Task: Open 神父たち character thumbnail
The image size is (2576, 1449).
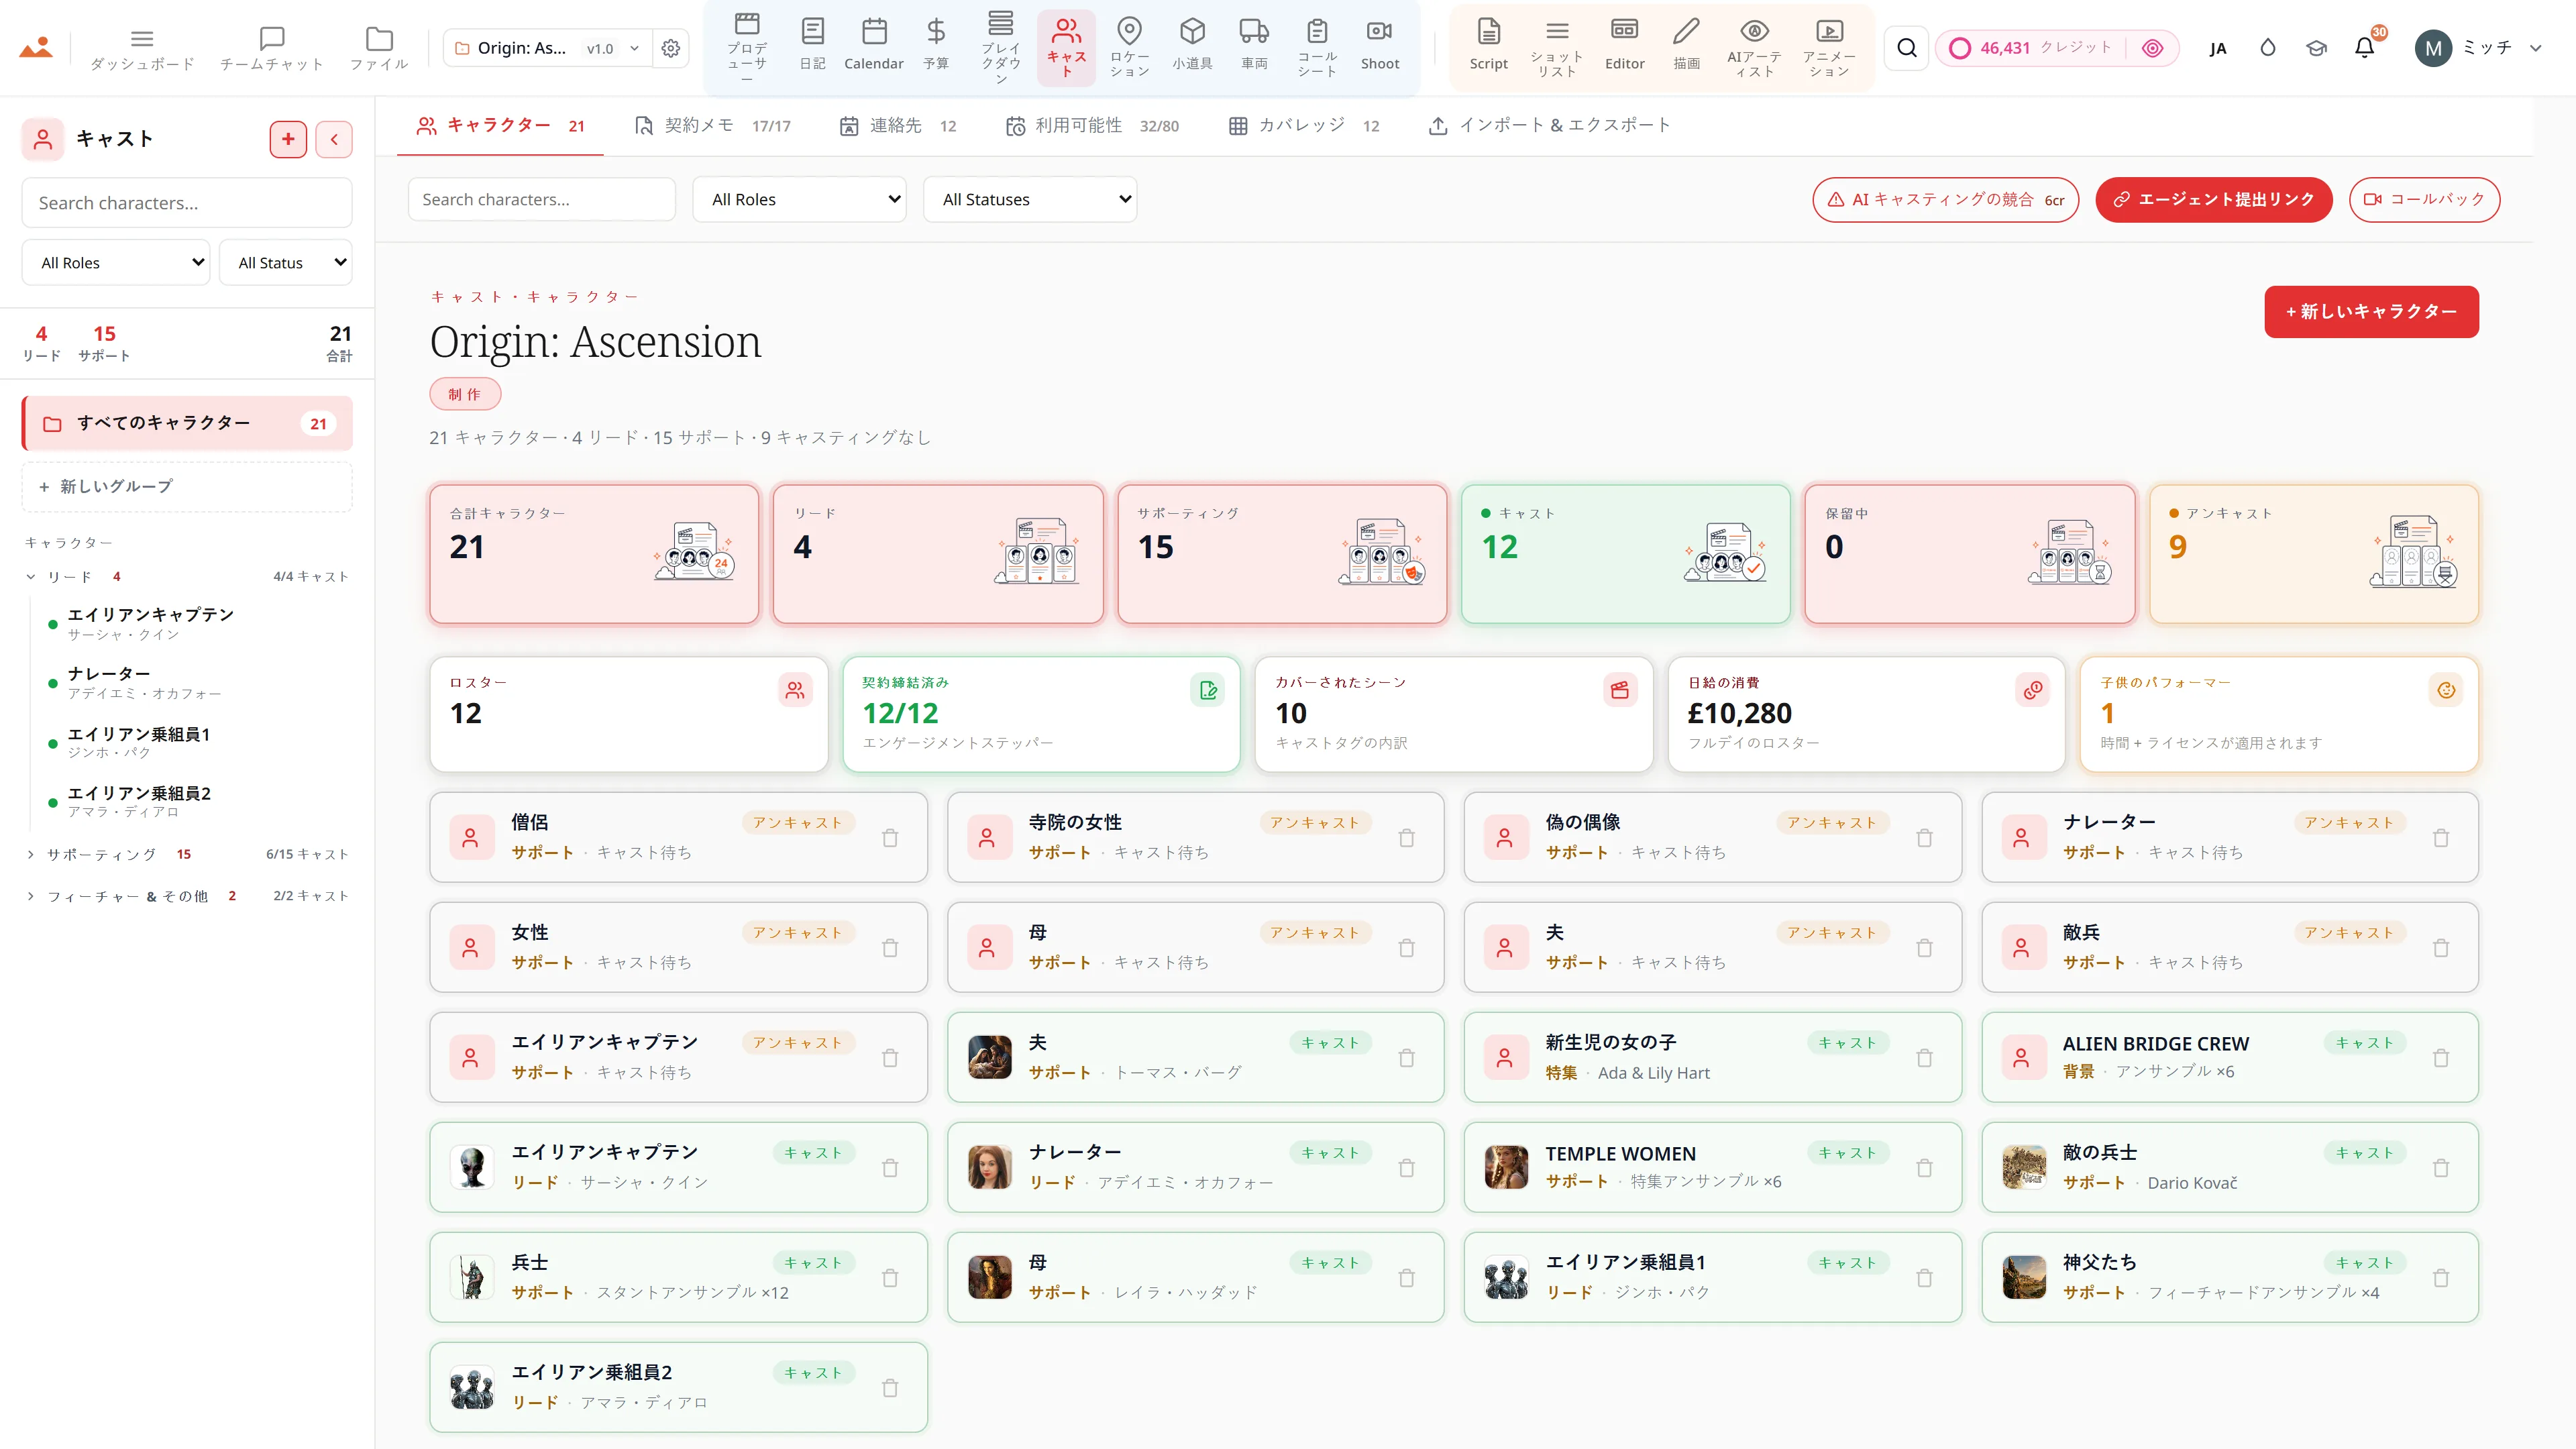Action: point(2024,1277)
